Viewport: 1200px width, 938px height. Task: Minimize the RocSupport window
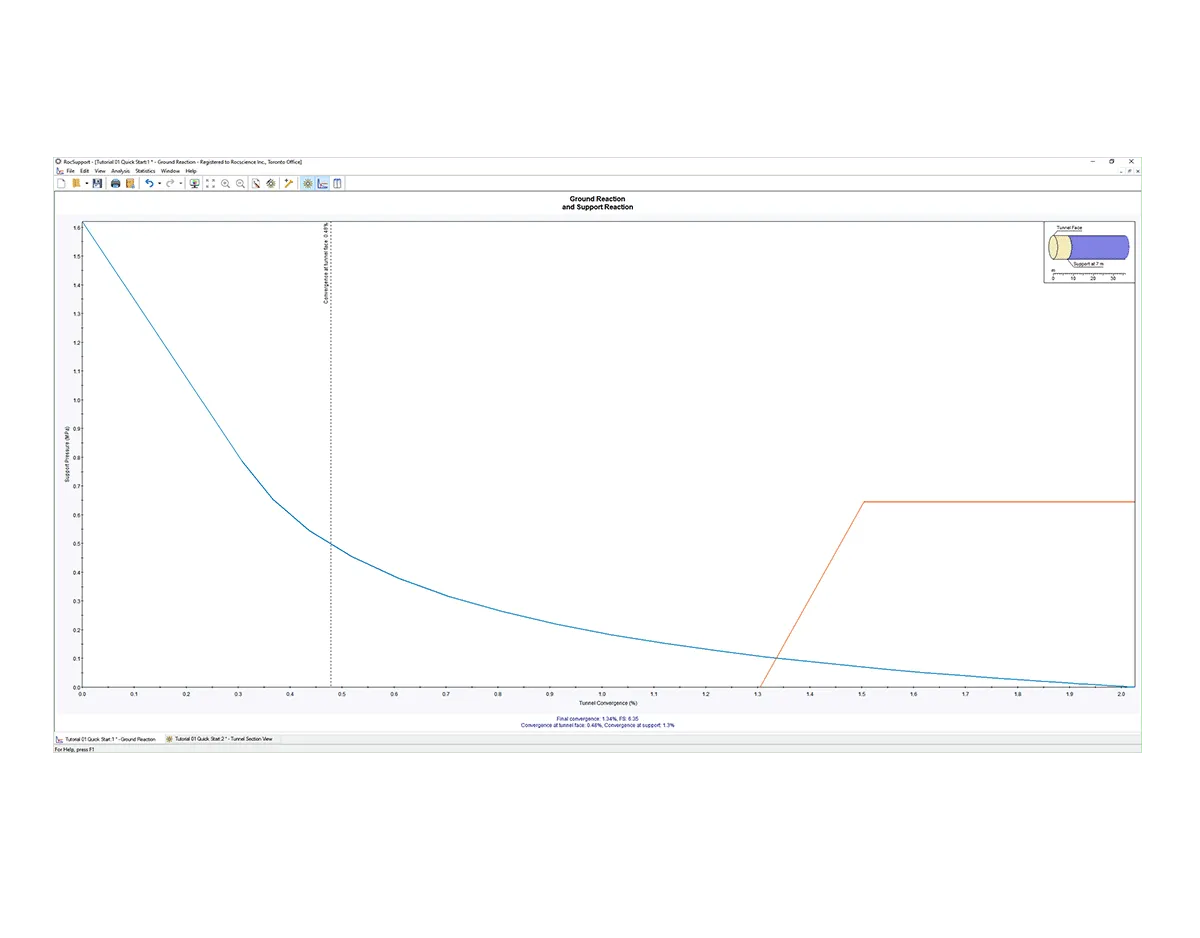pyautogui.click(x=1091, y=161)
